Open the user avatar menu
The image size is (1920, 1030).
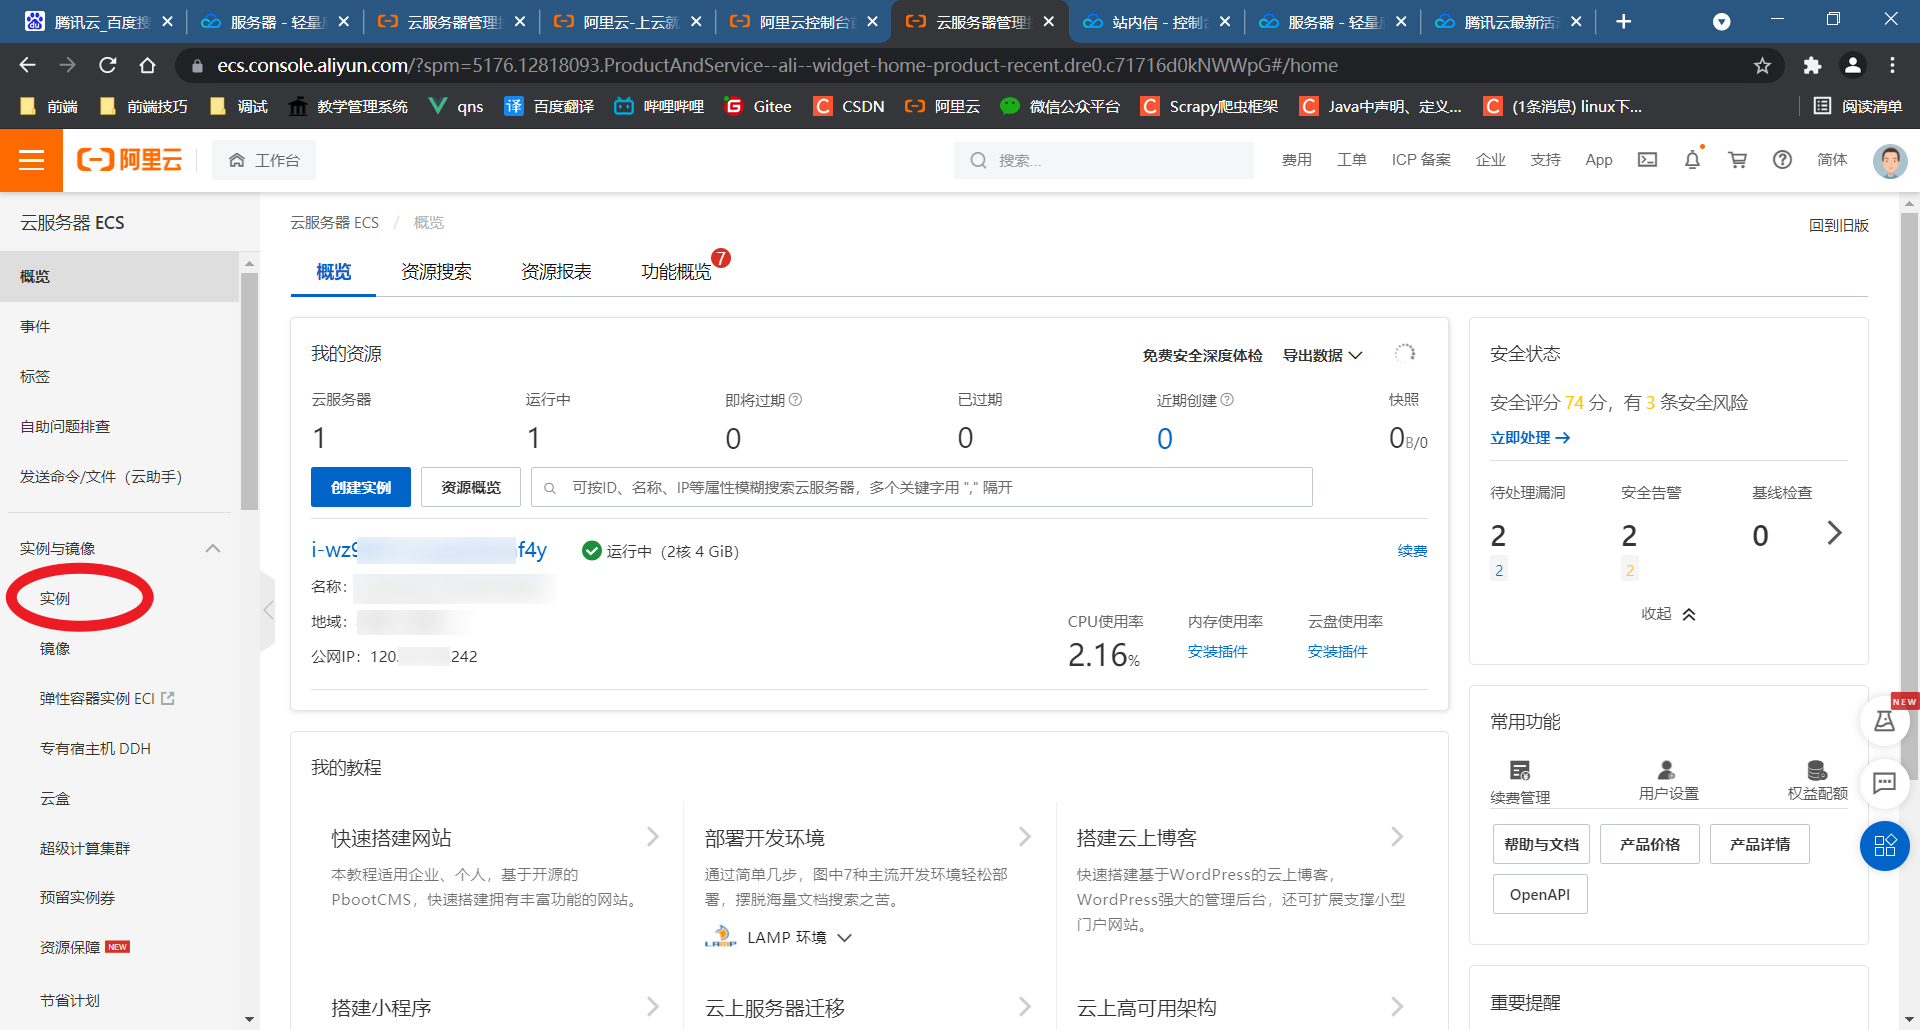(1889, 160)
